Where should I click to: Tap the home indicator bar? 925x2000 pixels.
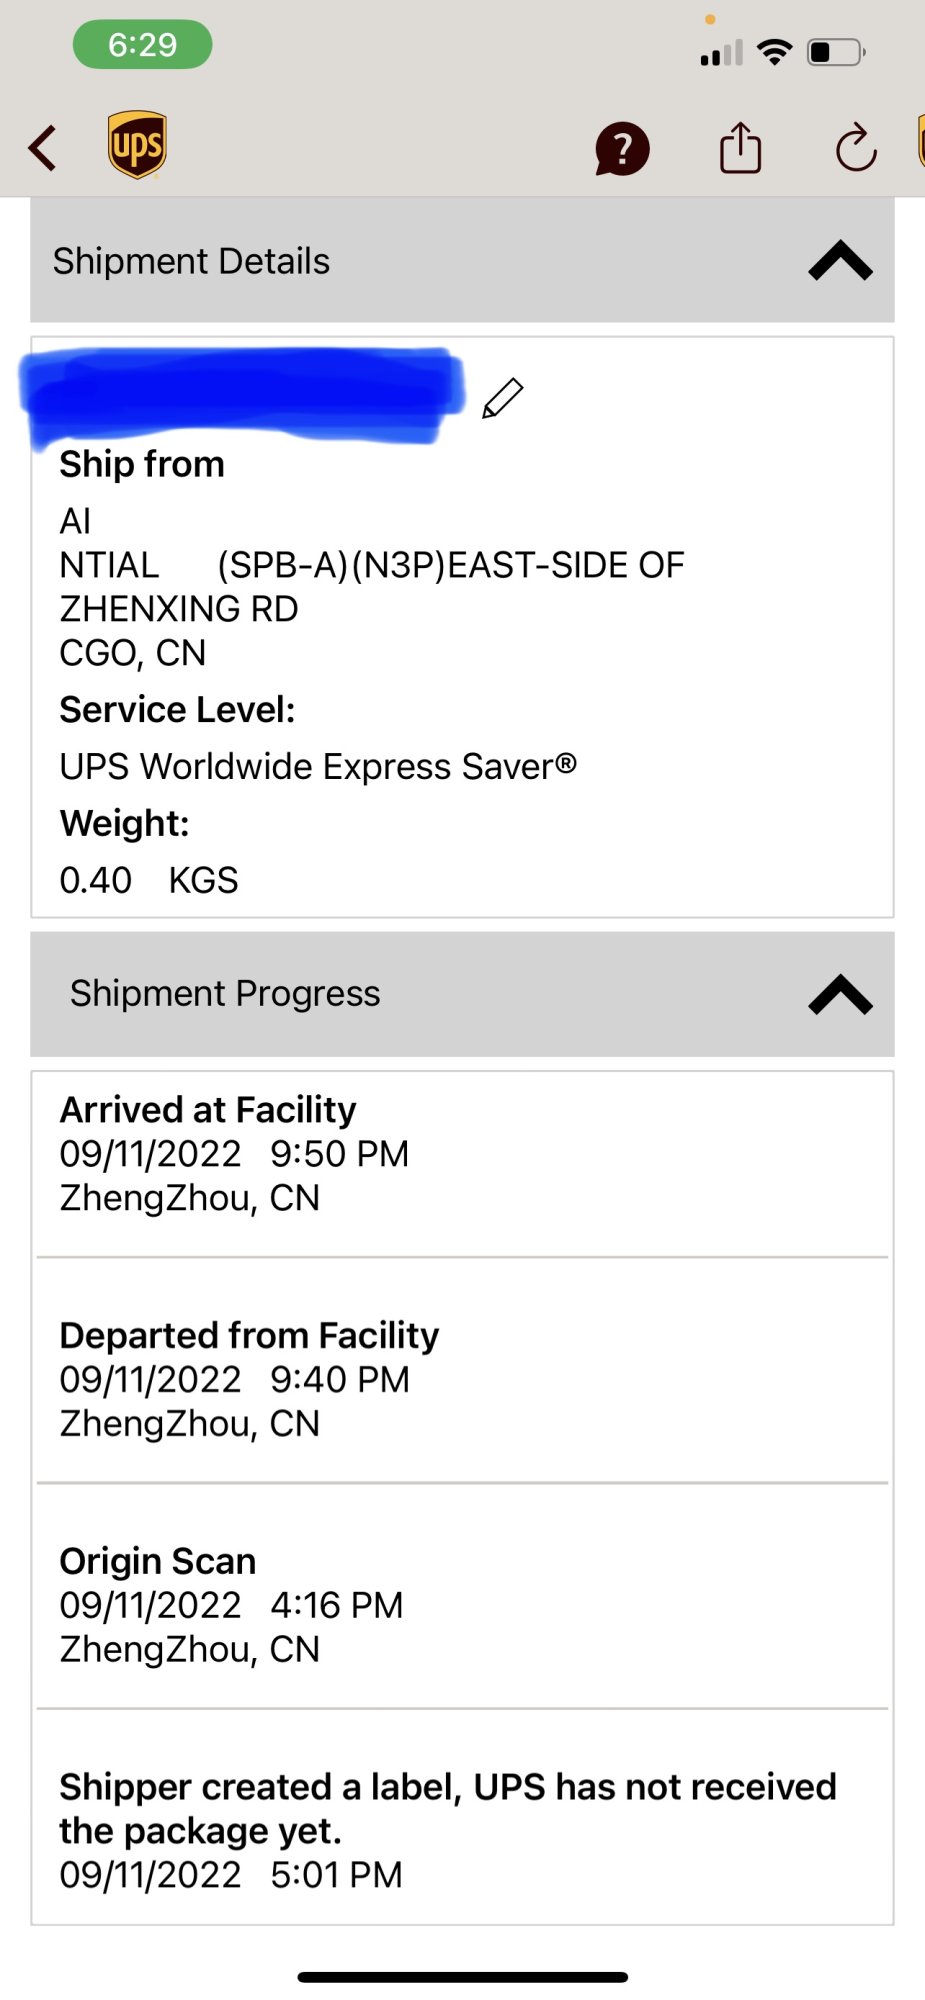pos(462,1977)
